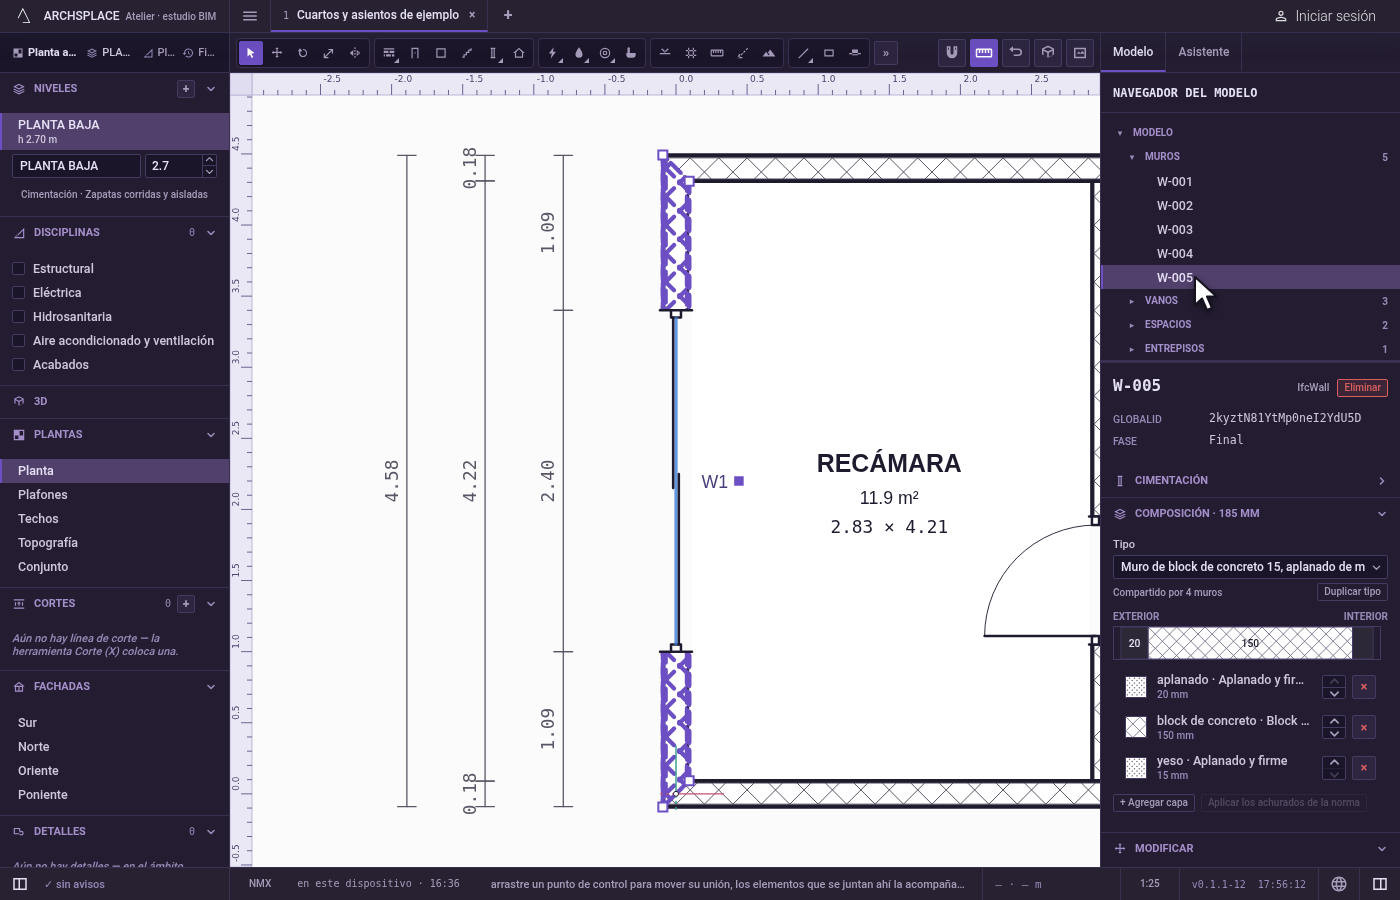
Task: Toggle the magnet snap icon
Action: click(952, 52)
